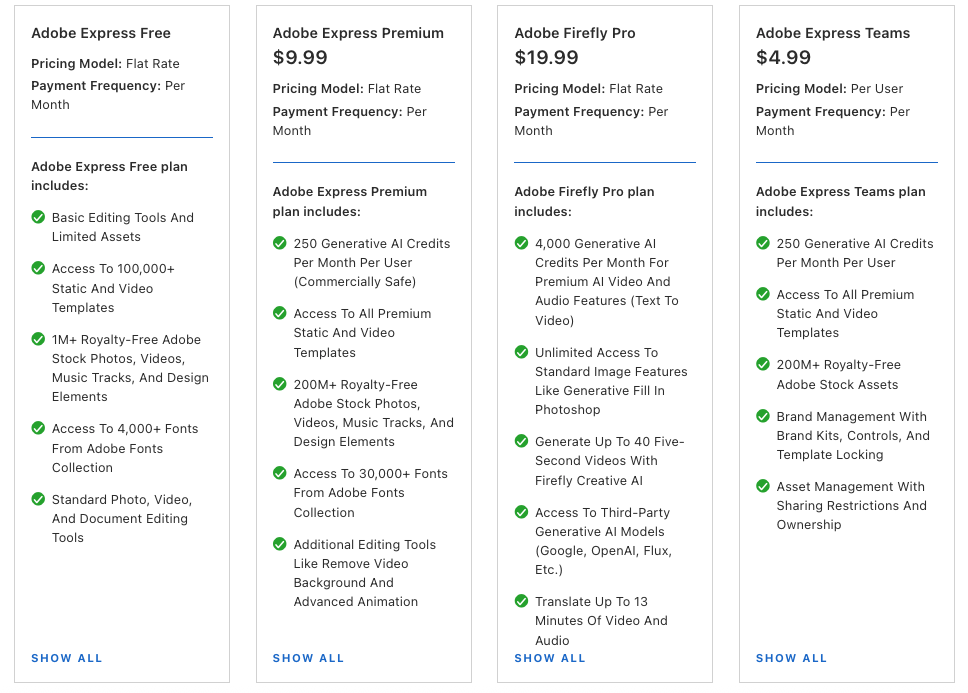Image resolution: width=968 pixels, height=693 pixels.
Task: Click SHOW ALL in Adobe Express Premium card
Action: 308,658
